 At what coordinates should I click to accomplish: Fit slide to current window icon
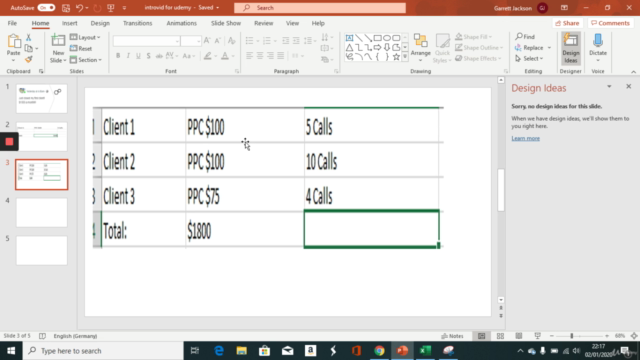[x=634, y=336]
